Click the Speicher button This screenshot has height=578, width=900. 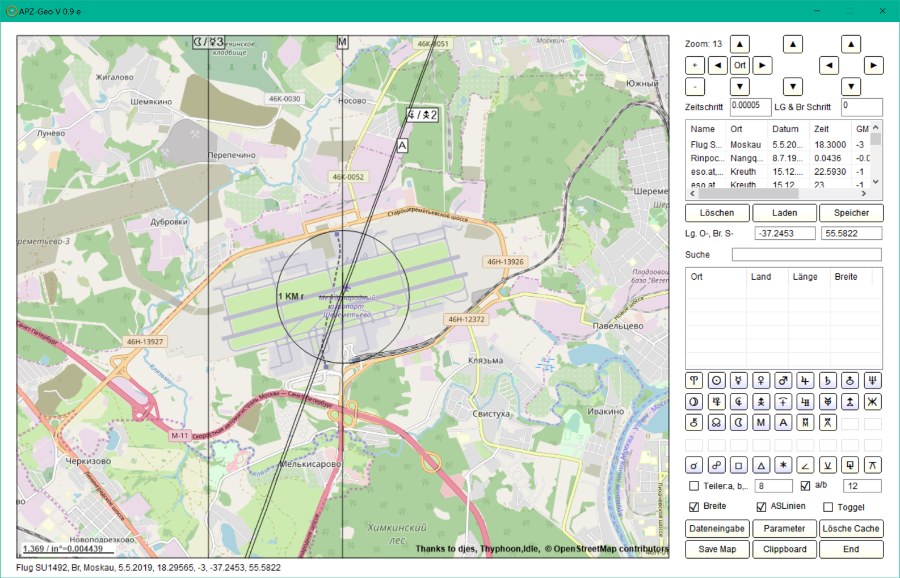[851, 213]
